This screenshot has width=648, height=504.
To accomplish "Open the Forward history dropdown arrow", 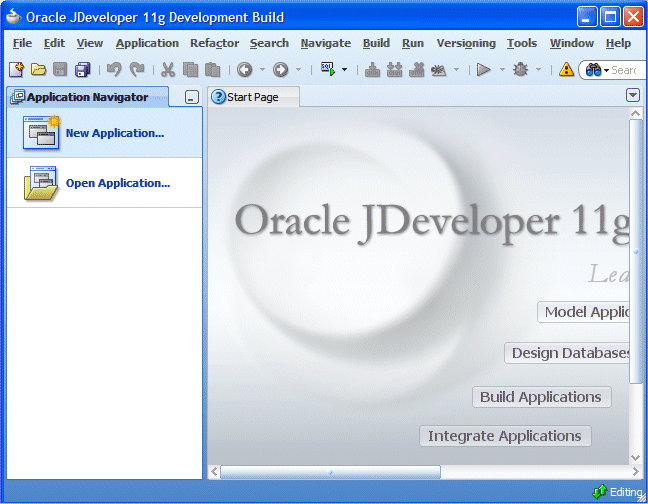I will (x=298, y=69).
